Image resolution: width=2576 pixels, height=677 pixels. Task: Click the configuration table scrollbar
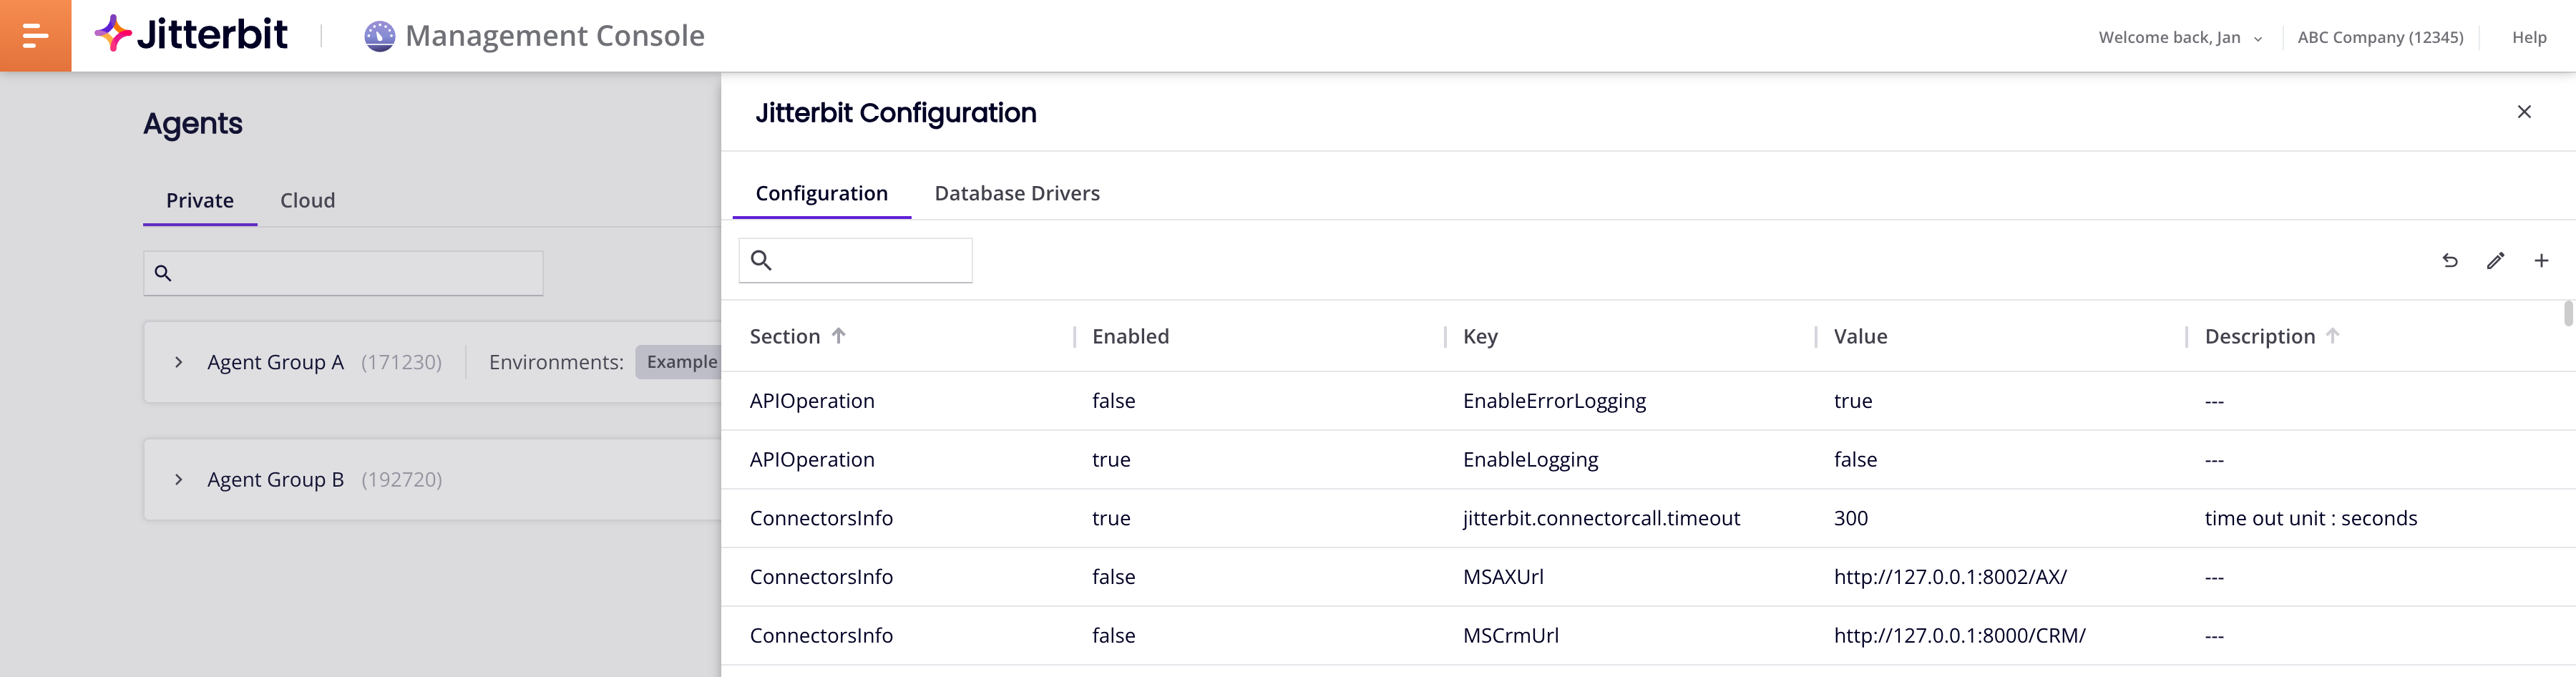click(x=2567, y=313)
